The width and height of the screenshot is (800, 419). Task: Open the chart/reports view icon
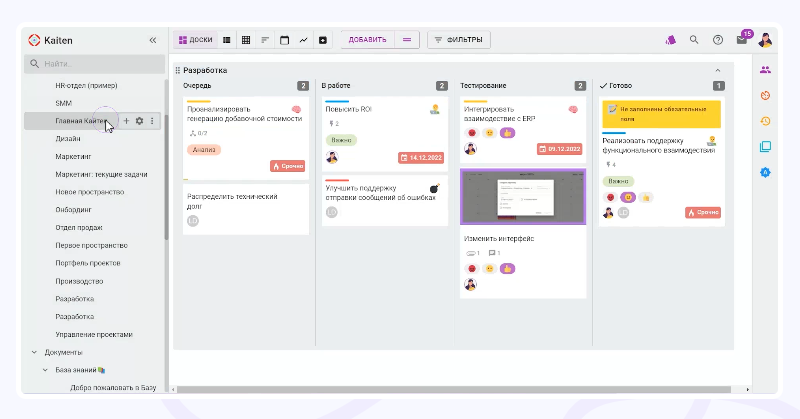303,40
